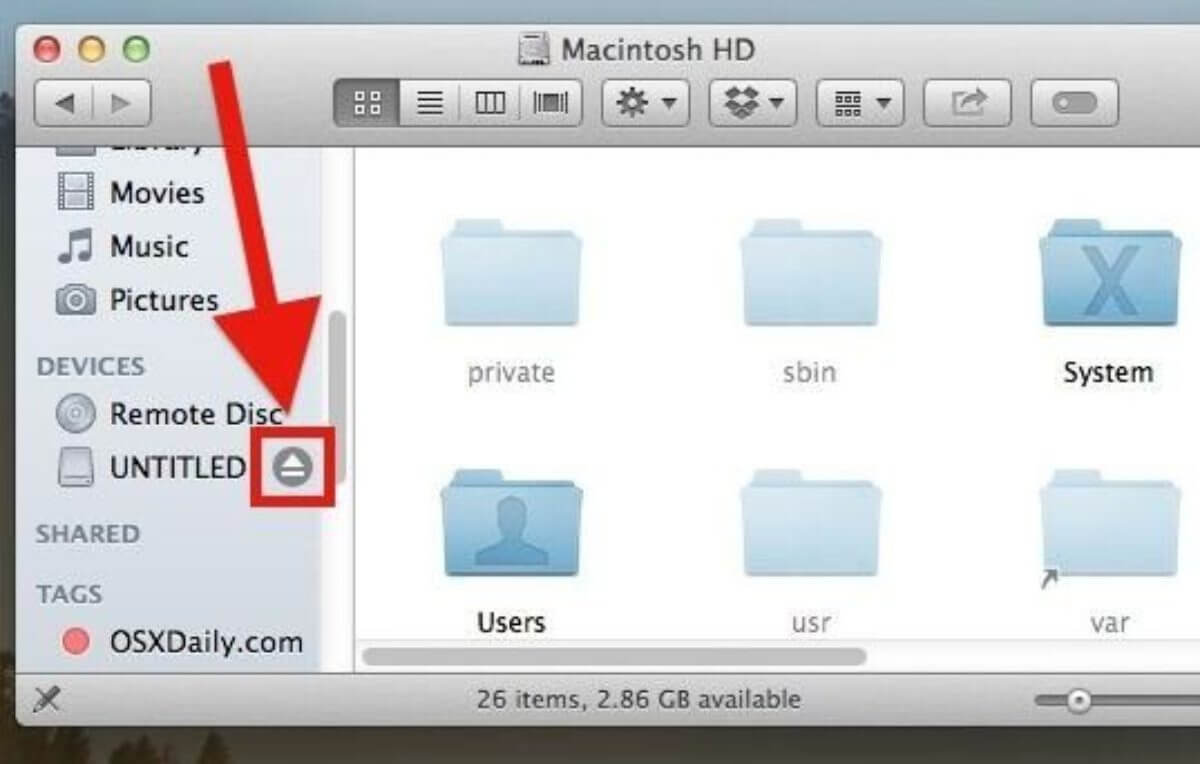
Task: Open the Dropbox toolbar dropdown
Action: point(752,102)
